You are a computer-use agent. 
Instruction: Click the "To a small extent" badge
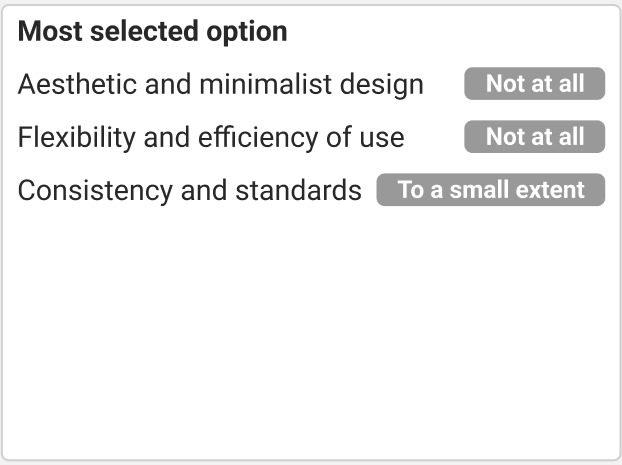[x=490, y=190]
